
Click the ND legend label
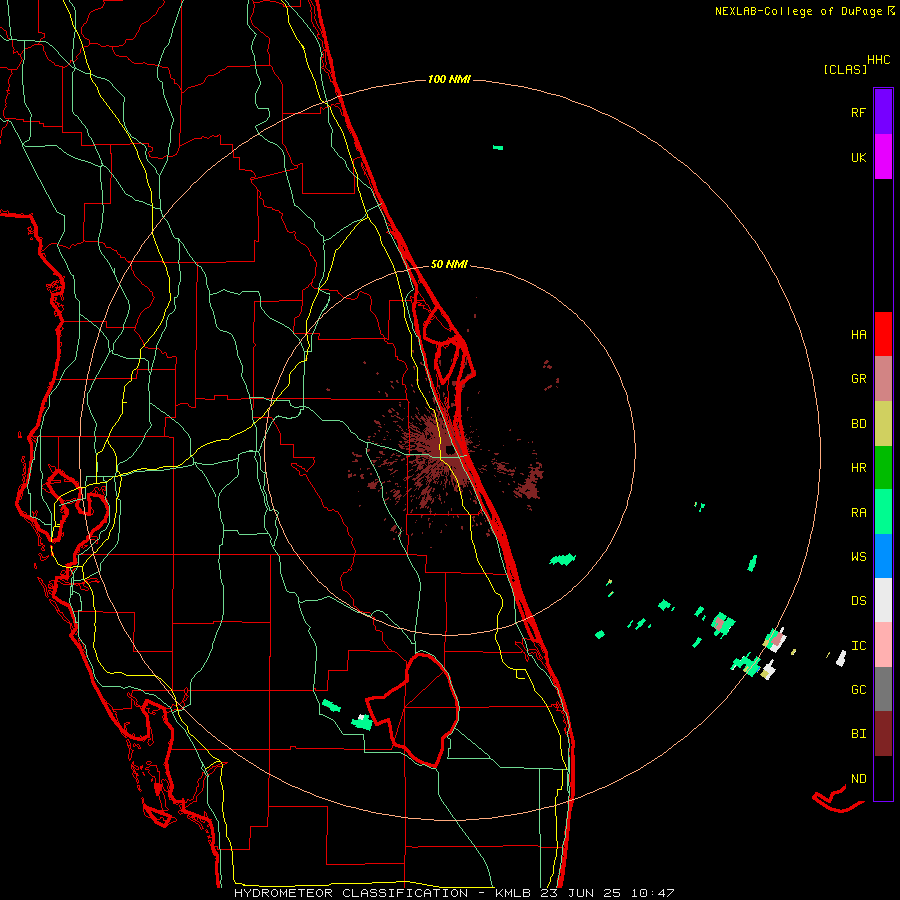pos(858,778)
